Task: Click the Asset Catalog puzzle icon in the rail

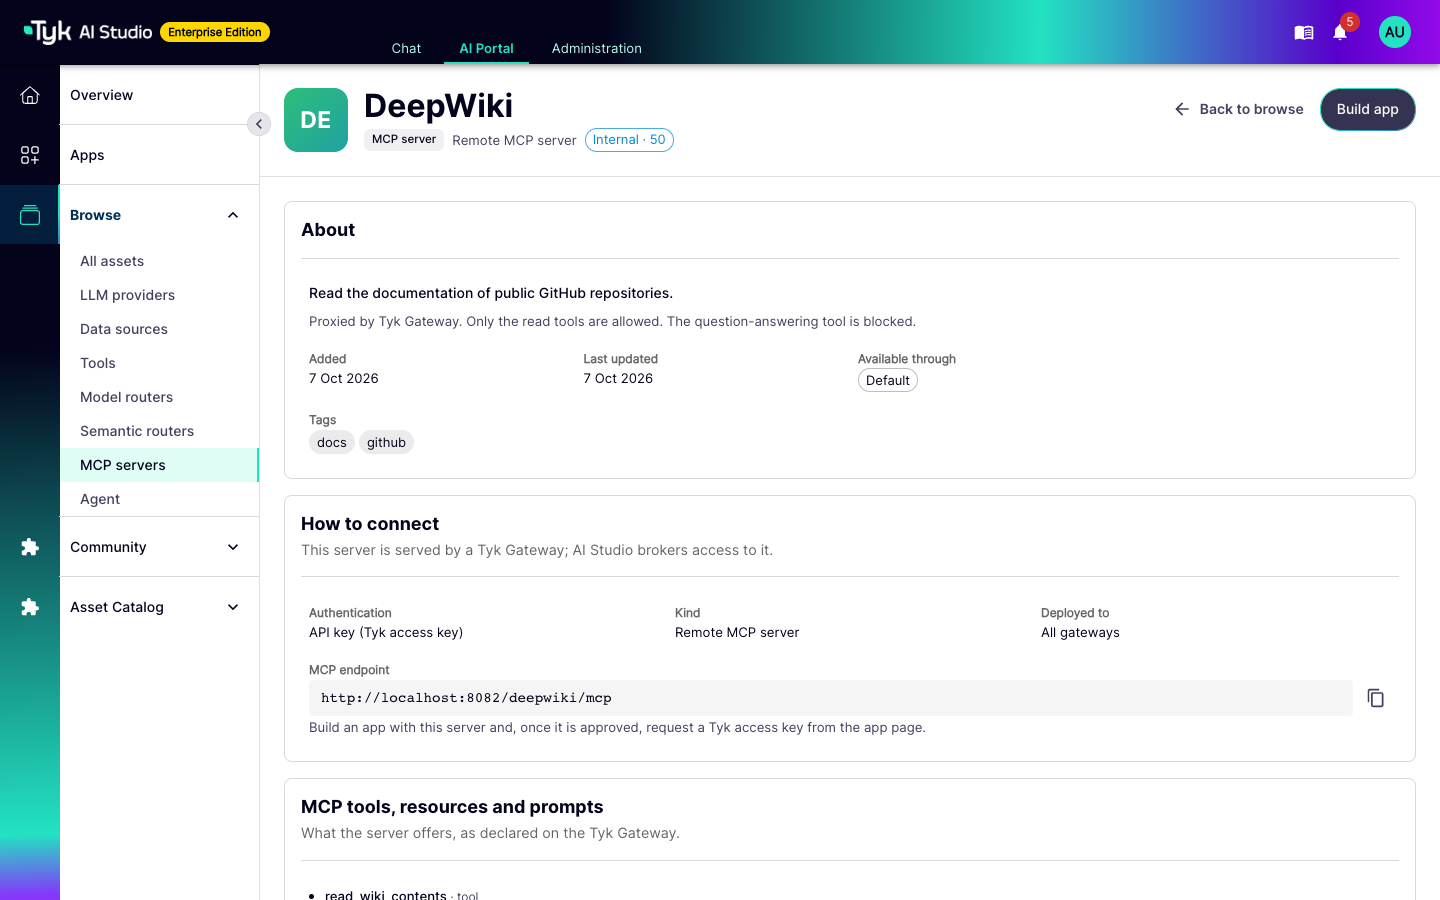Action: click(x=30, y=607)
